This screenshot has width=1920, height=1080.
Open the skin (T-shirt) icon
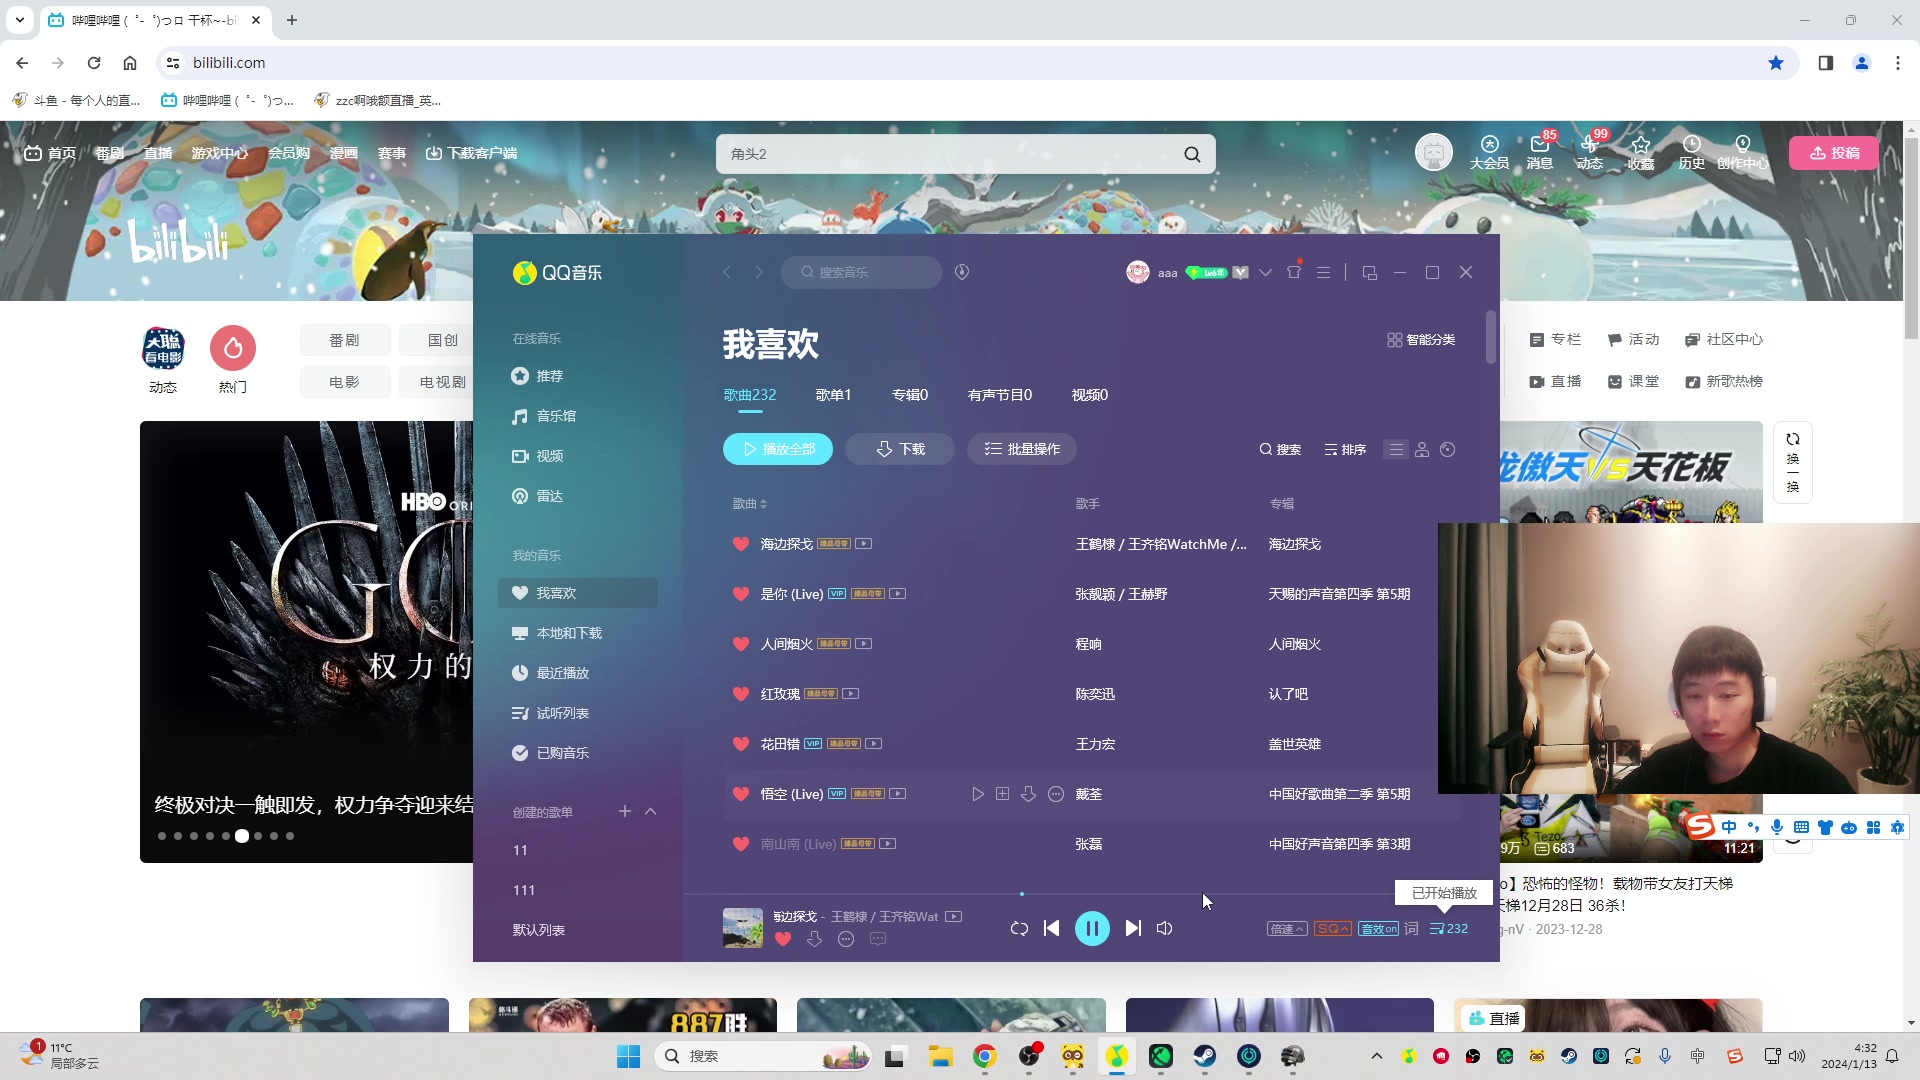point(1294,272)
